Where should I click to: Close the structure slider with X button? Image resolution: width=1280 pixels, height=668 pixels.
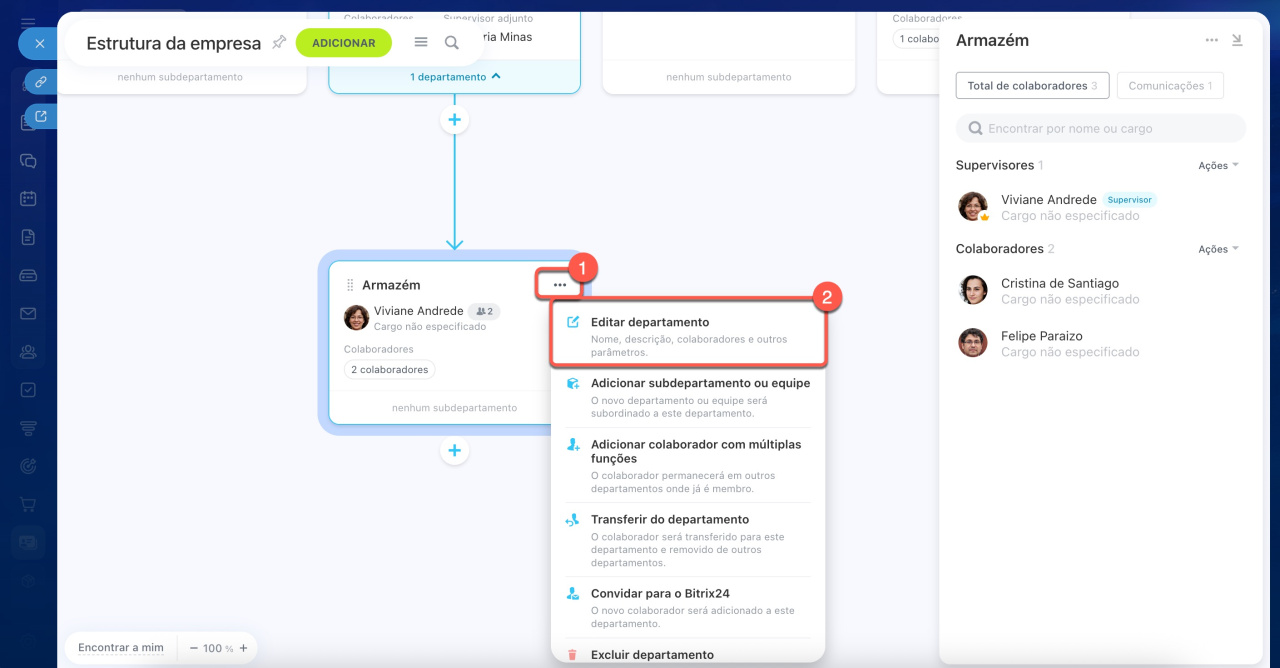(39, 44)
